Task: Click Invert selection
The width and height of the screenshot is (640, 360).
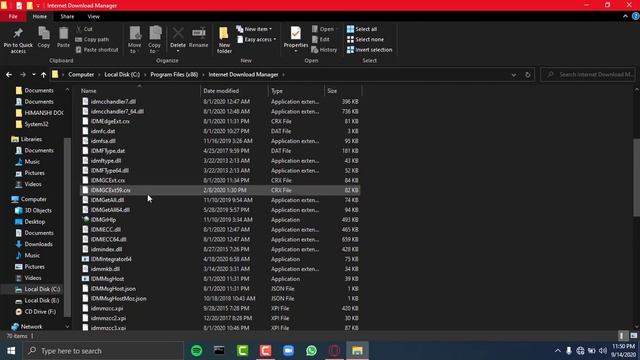Action: (x=369, y=49)
